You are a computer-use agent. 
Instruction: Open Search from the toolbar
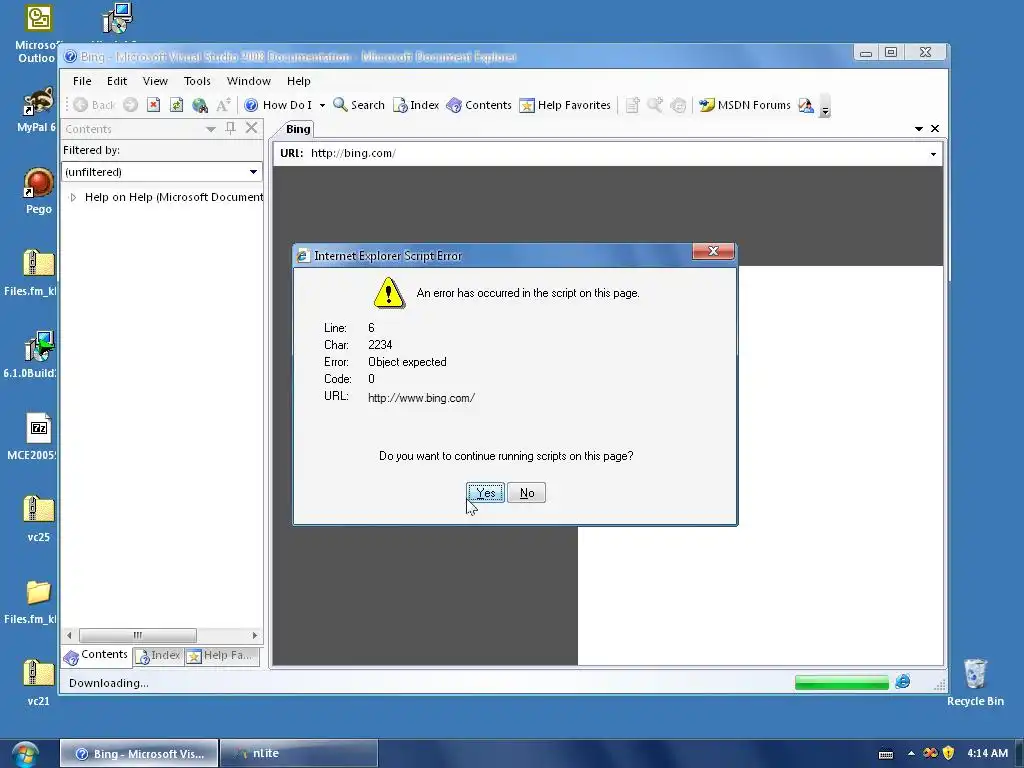tap(359, 105)
